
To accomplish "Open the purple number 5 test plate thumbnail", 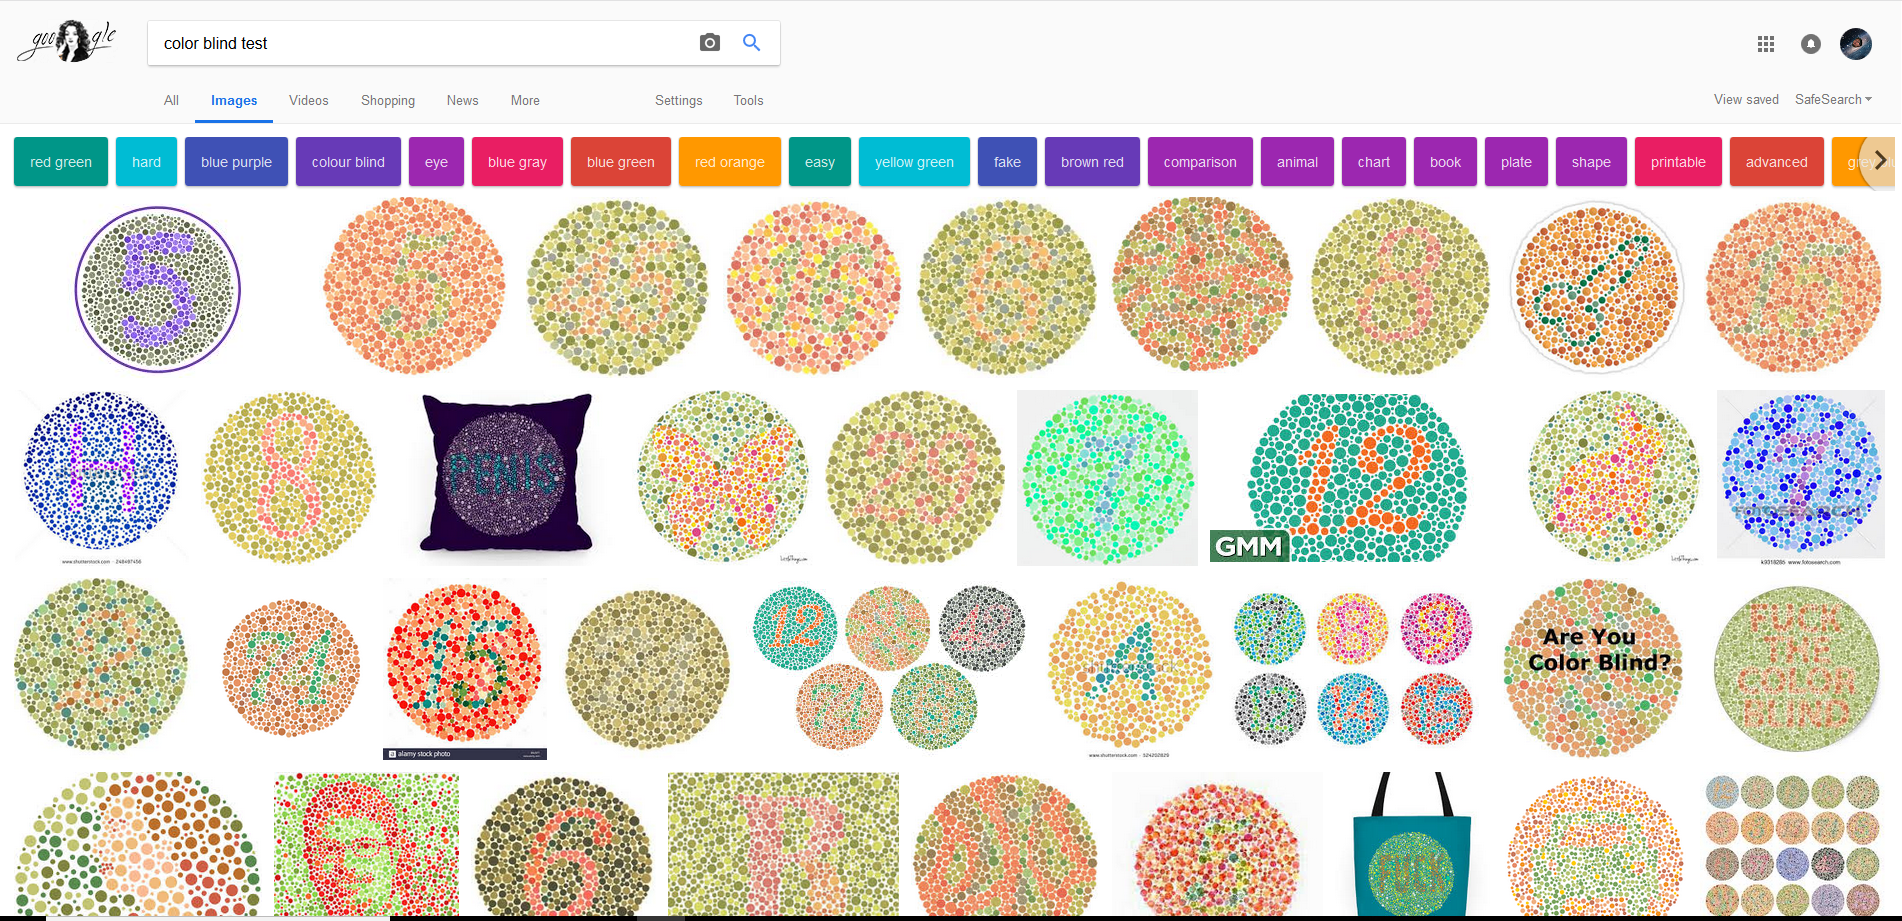I will (157, 289).
